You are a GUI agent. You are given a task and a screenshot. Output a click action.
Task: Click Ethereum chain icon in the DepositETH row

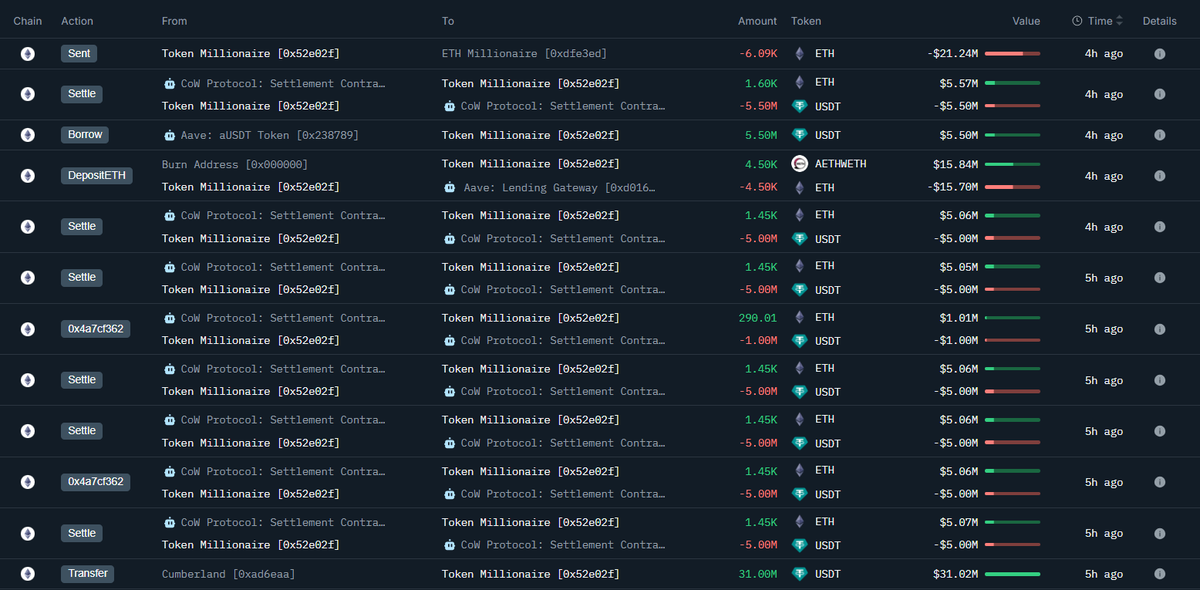tap(28, 176)
